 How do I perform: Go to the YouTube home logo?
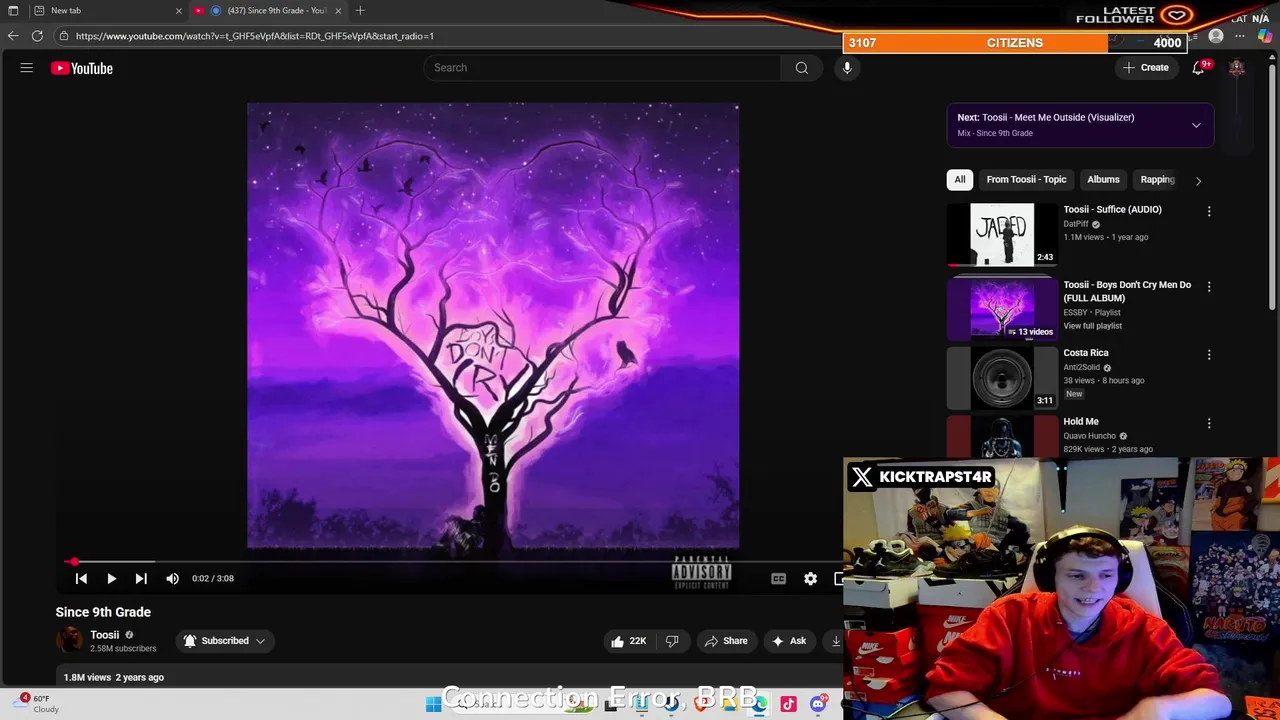pyautogui.click(x=82, y=68)
